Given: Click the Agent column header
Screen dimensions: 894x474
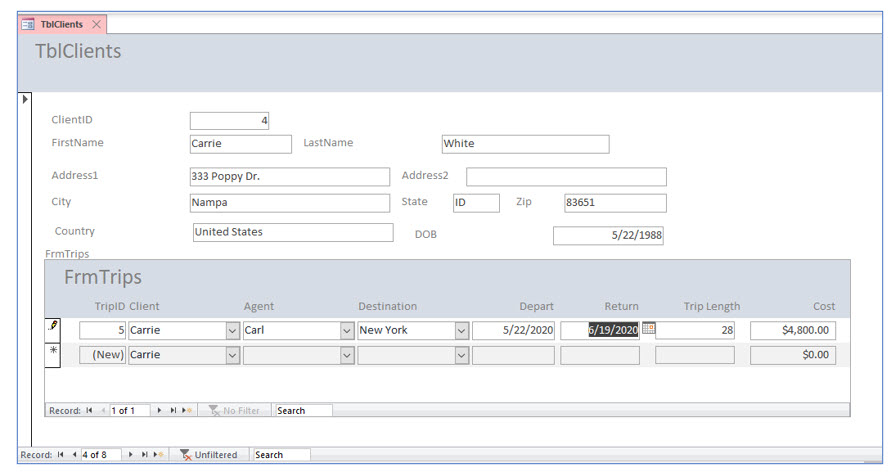Looking at the screenshot, I should click(259, 306).
